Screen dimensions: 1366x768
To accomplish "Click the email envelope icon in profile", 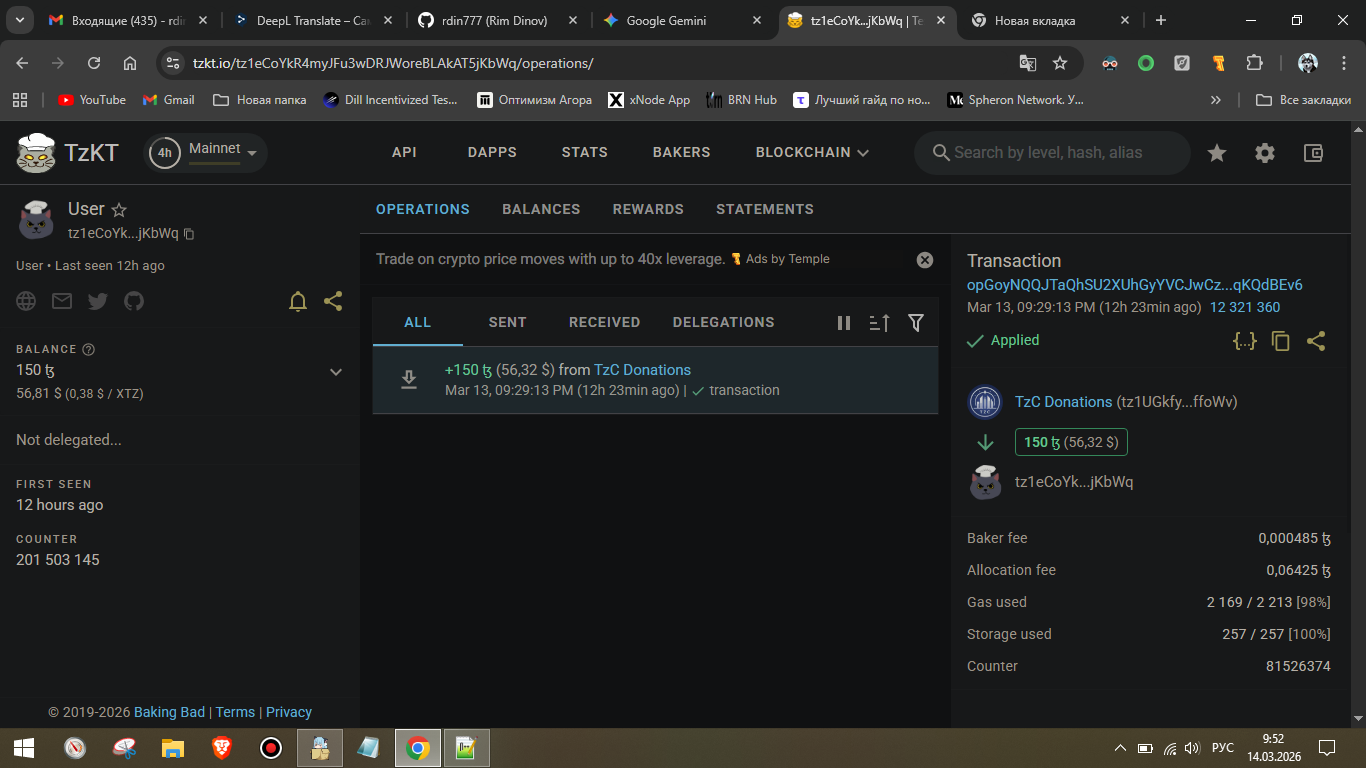I will click(62, 301).
